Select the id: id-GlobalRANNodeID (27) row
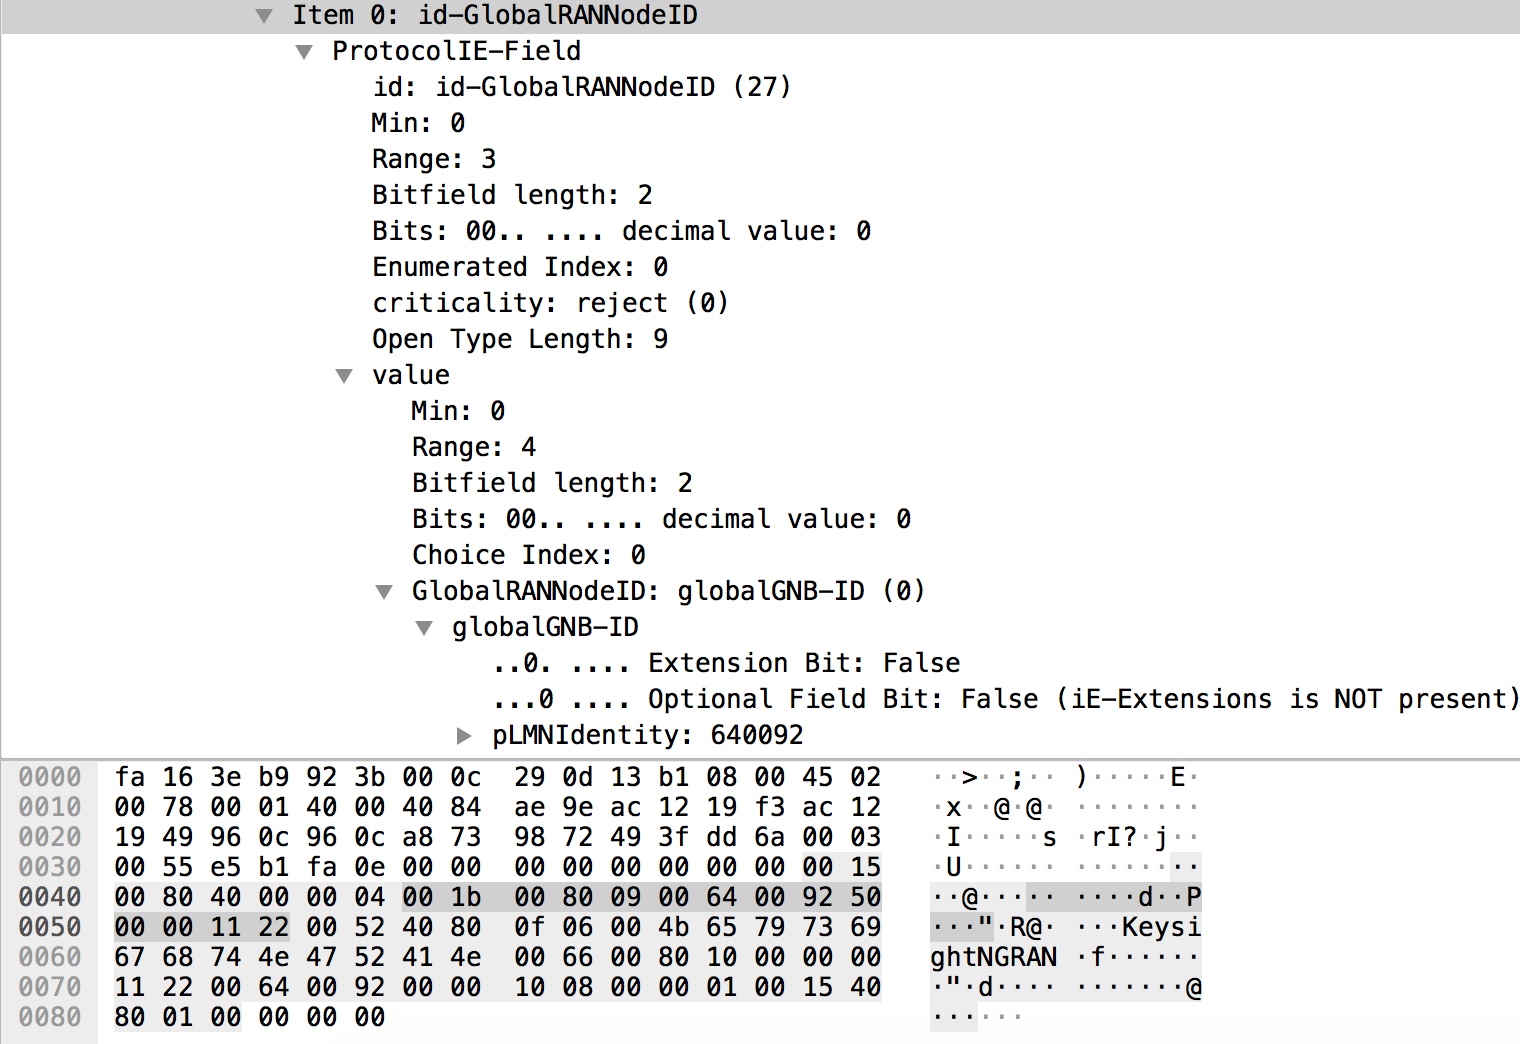This screenshot has width=1520, height=1044. click(x=582, y=87)
